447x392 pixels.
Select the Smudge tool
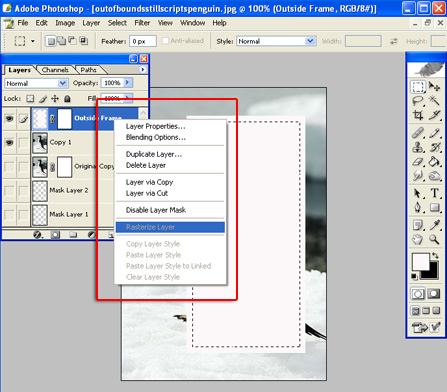[418, 176]
